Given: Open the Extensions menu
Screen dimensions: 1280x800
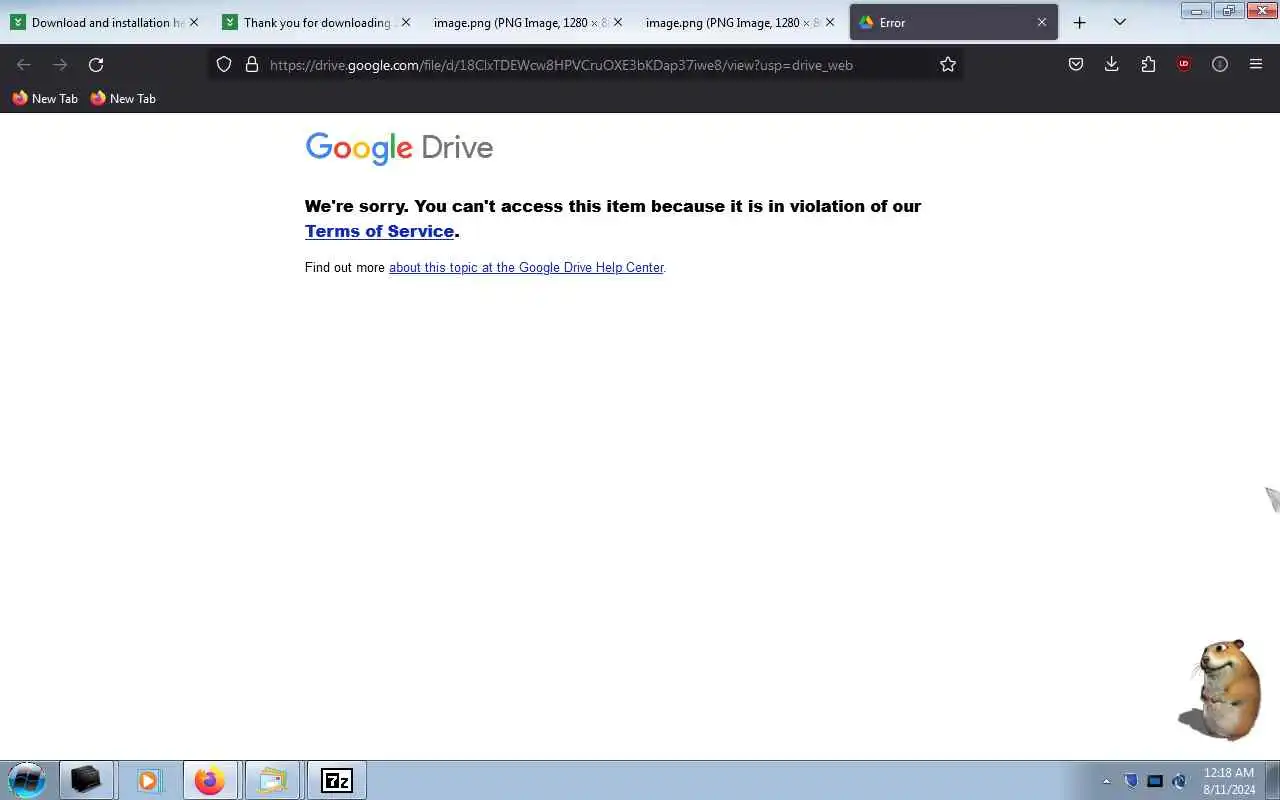Looking at the screenshot, I should (1148, 64).
